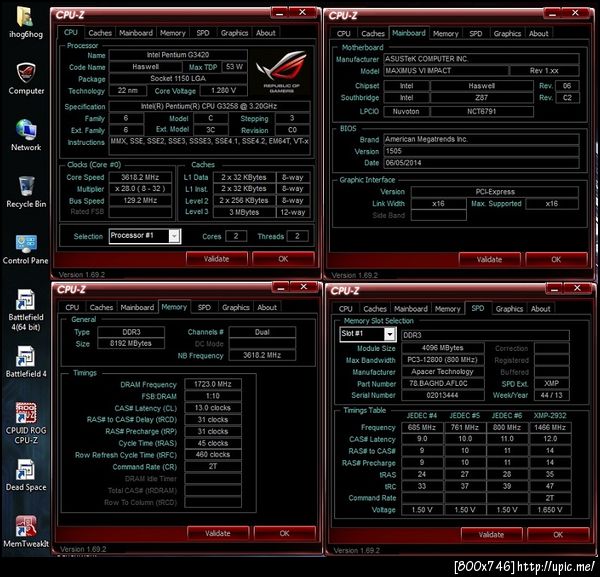The width and height of the screenshot is (600, 577).
Task: Switch to SPD tab in CPU window
Action: pos(203,33)
